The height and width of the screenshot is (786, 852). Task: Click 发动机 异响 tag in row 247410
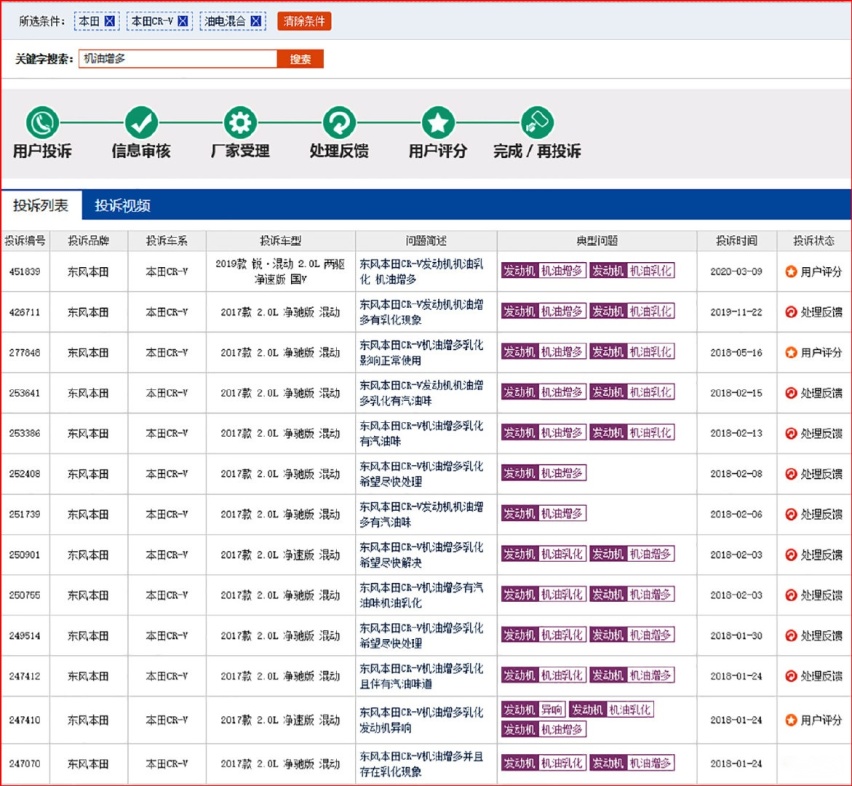tap(533, 709)
